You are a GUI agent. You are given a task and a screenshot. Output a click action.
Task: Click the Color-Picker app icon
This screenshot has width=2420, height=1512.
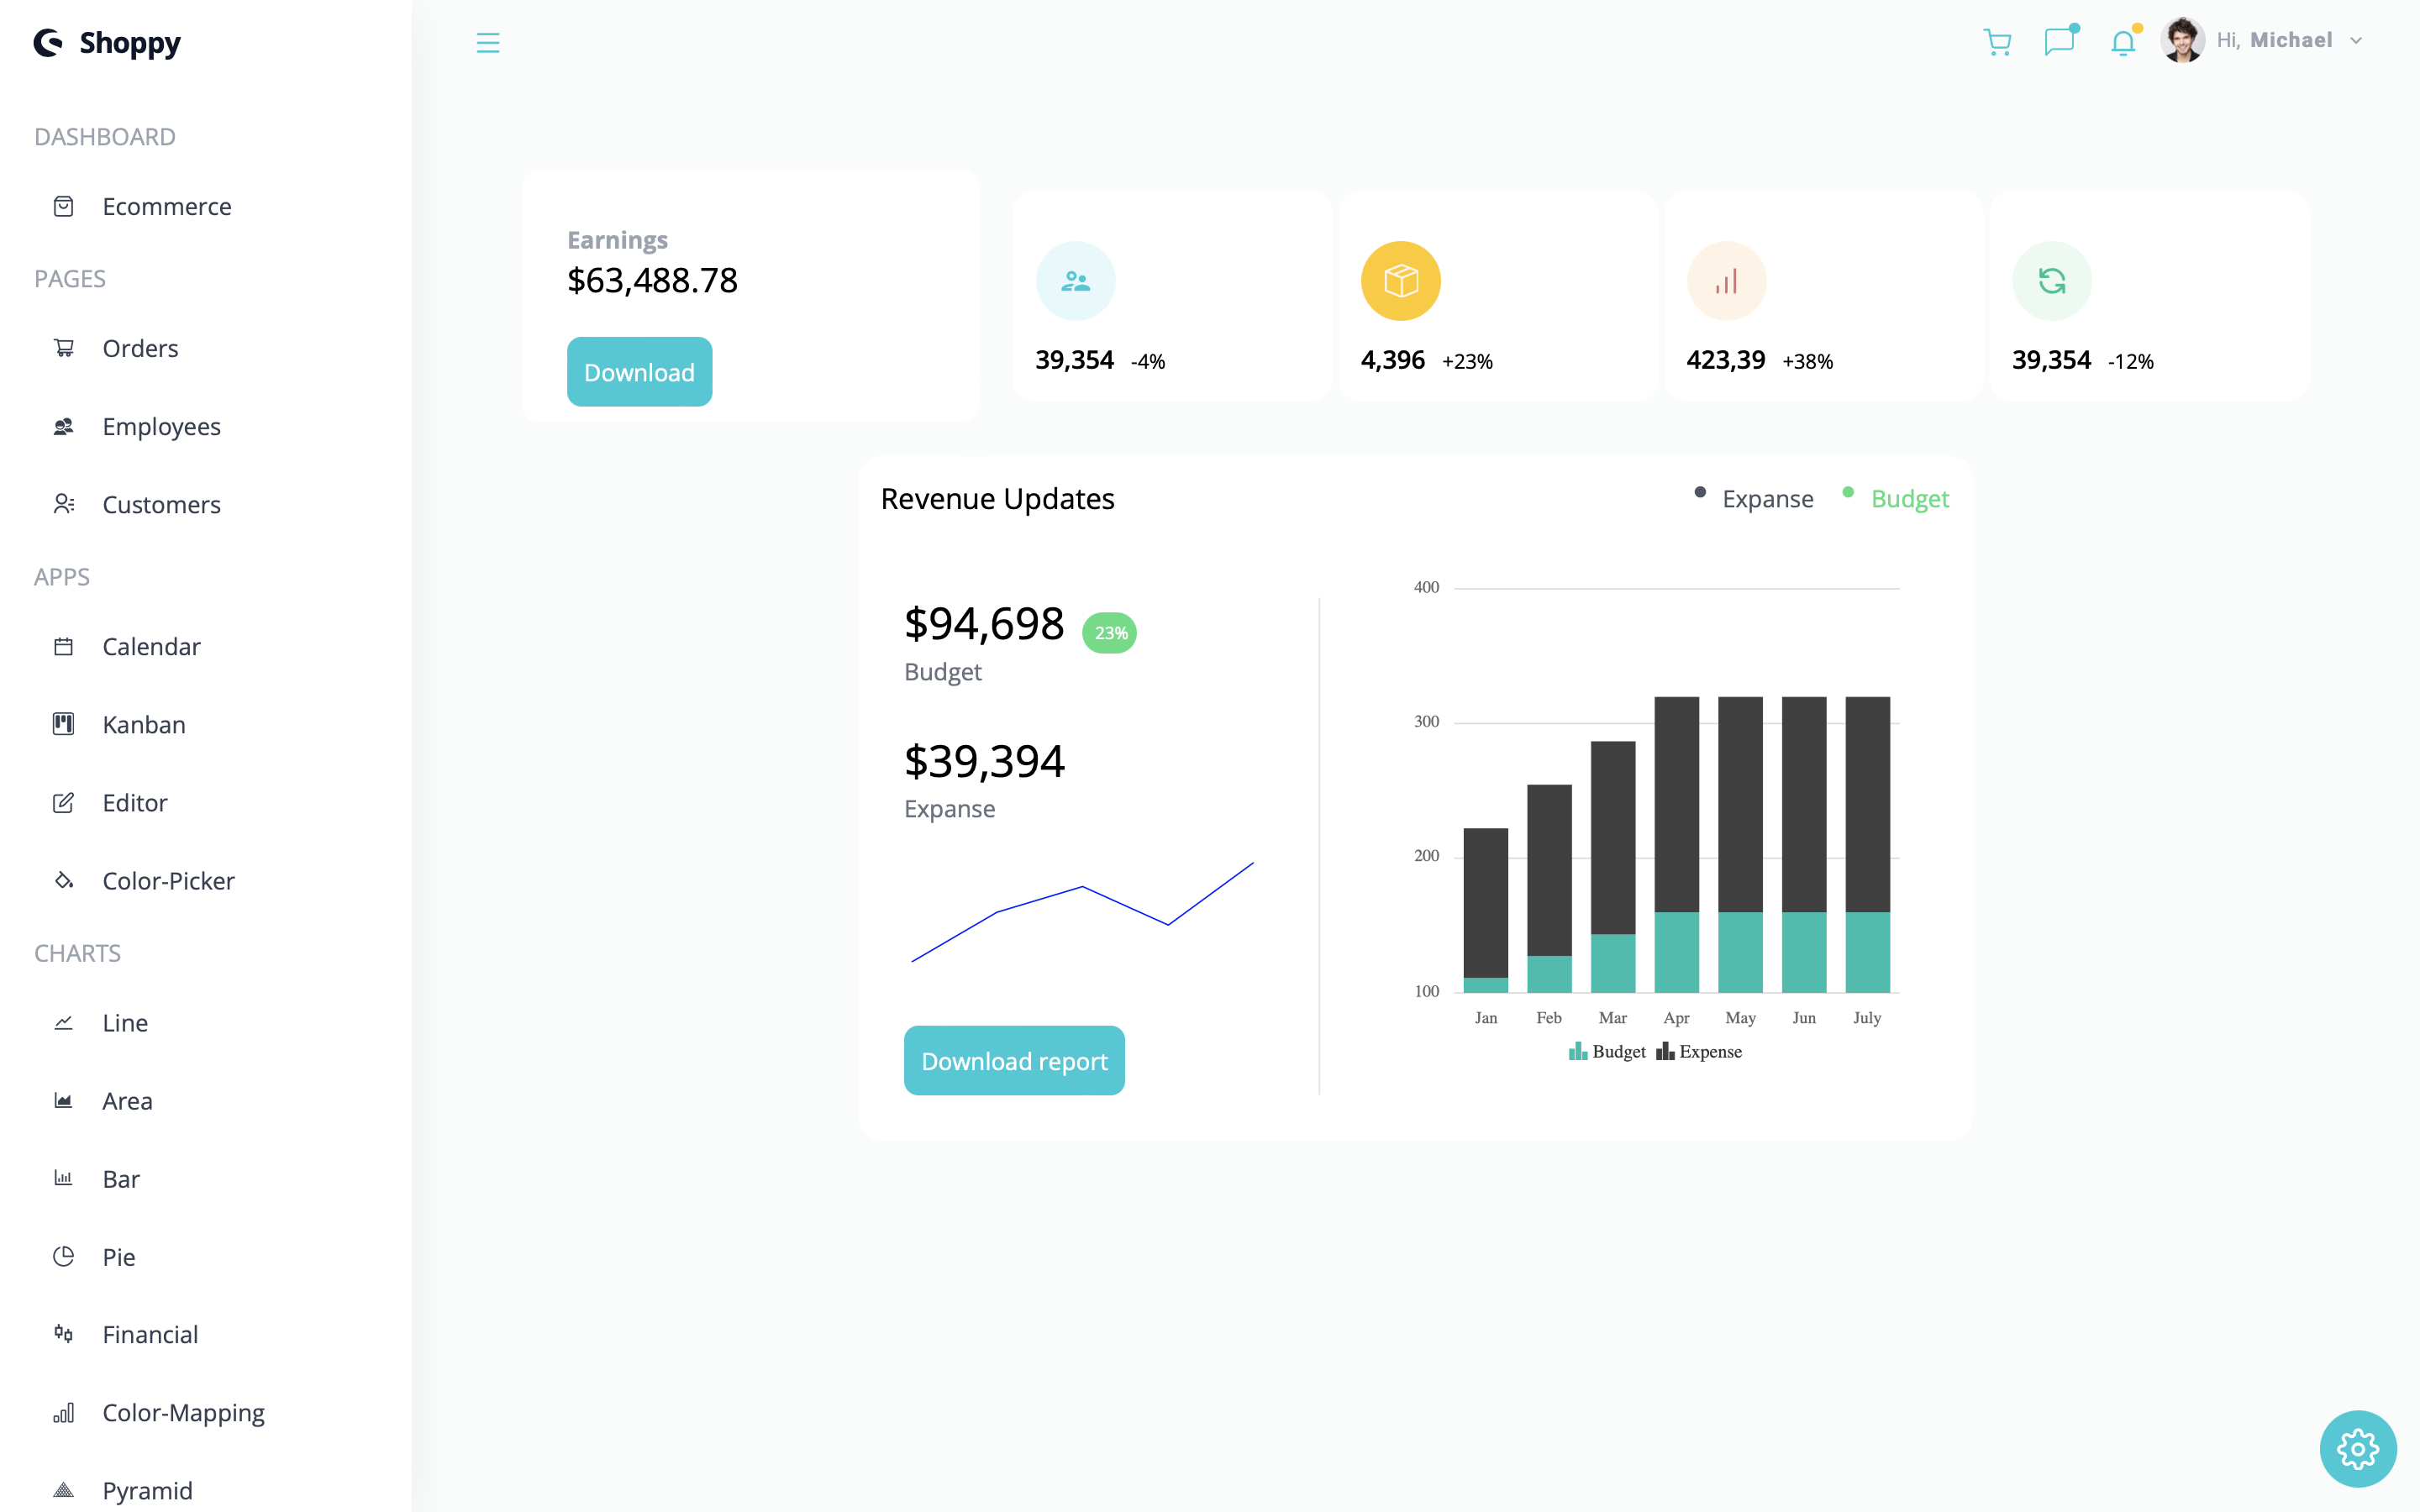pyautogui.click(x=63, y=879)
